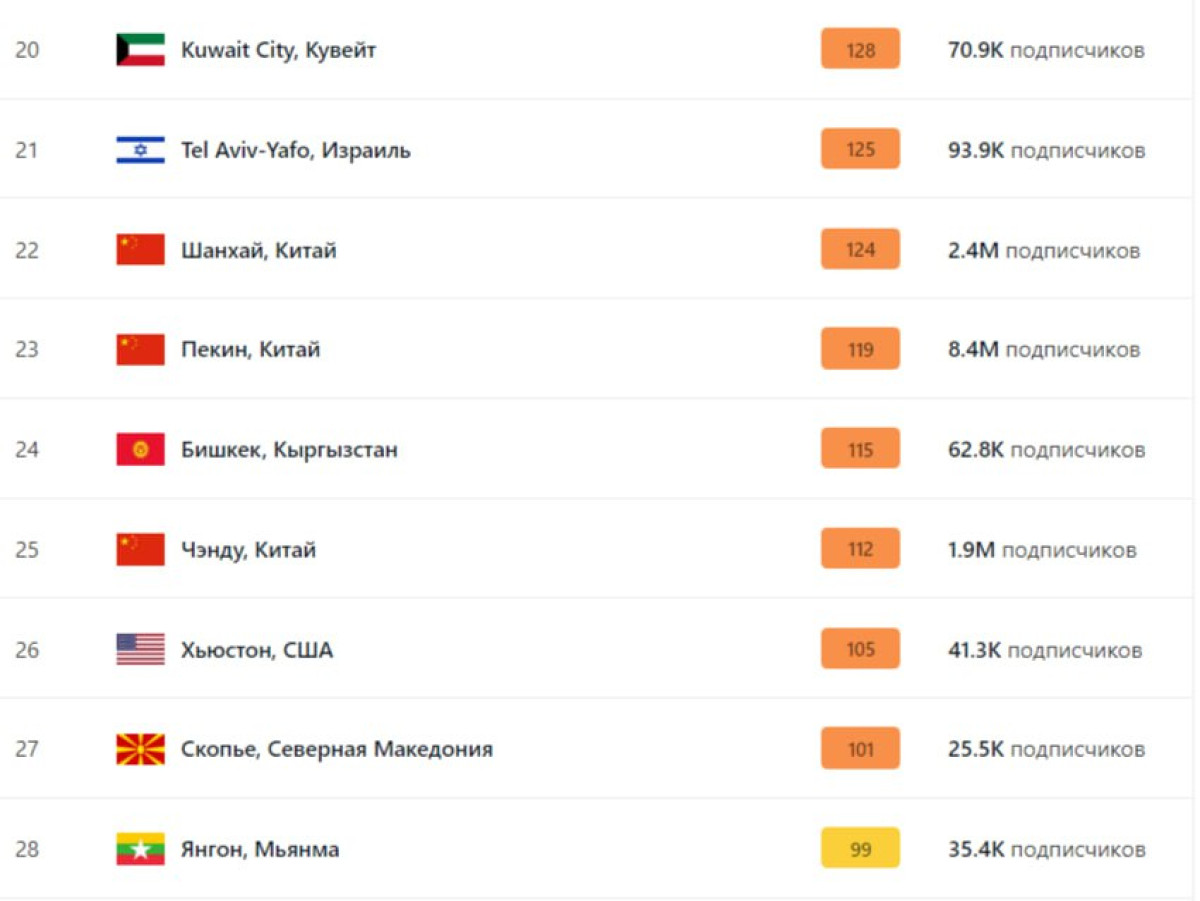The image size is (1200, 901).
Task: Open Янгон, Мьянма city link
Action: 260,849
